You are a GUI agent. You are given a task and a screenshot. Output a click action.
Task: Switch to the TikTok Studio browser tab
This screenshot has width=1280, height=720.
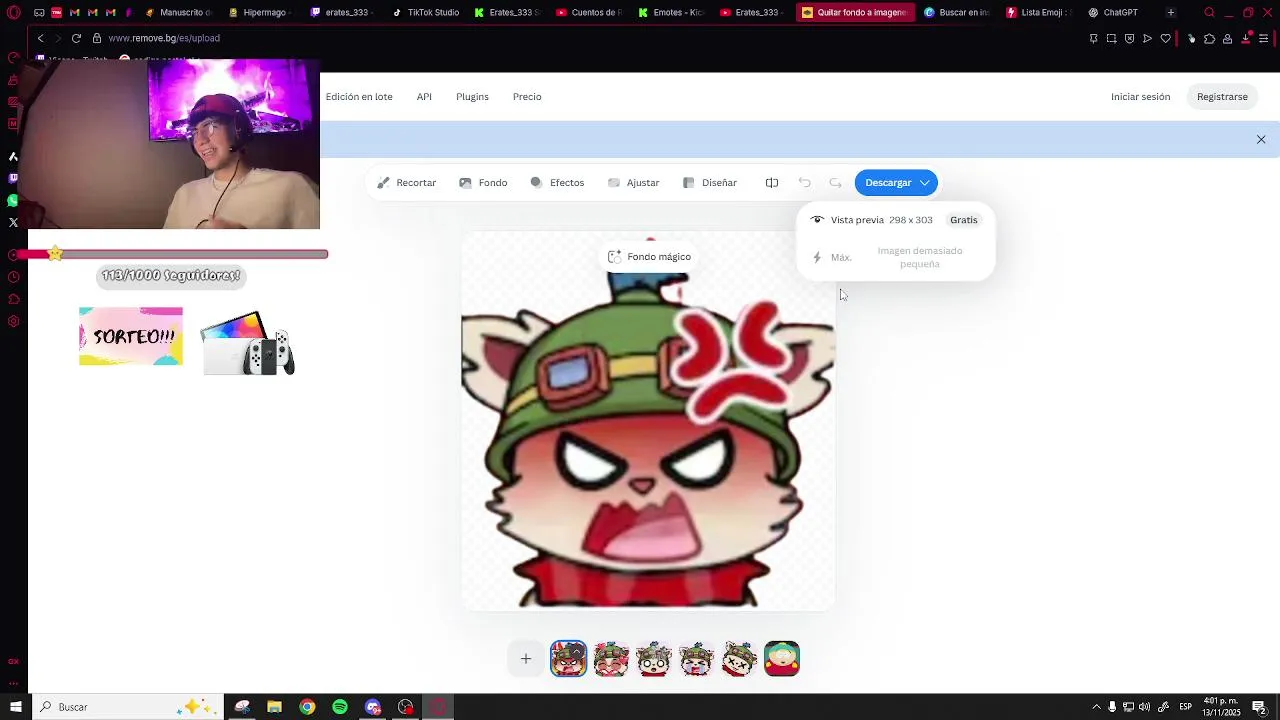click(425, 13)
